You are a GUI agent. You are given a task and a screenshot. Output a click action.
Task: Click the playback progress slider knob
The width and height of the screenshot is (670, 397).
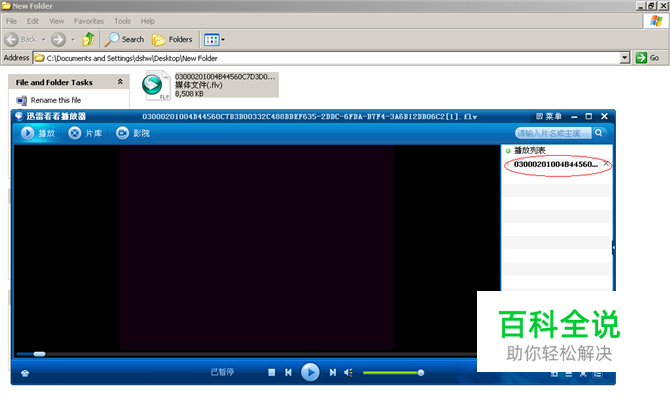(39, 354)
